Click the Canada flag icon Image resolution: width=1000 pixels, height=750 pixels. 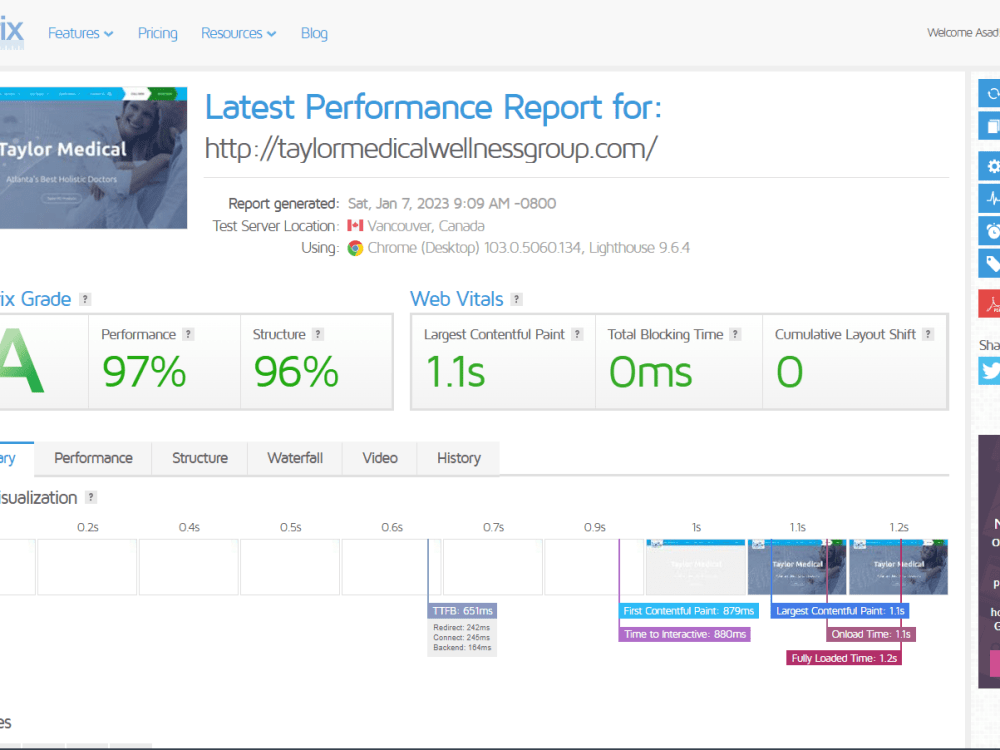pyautogui.click(x=355, y=226)
